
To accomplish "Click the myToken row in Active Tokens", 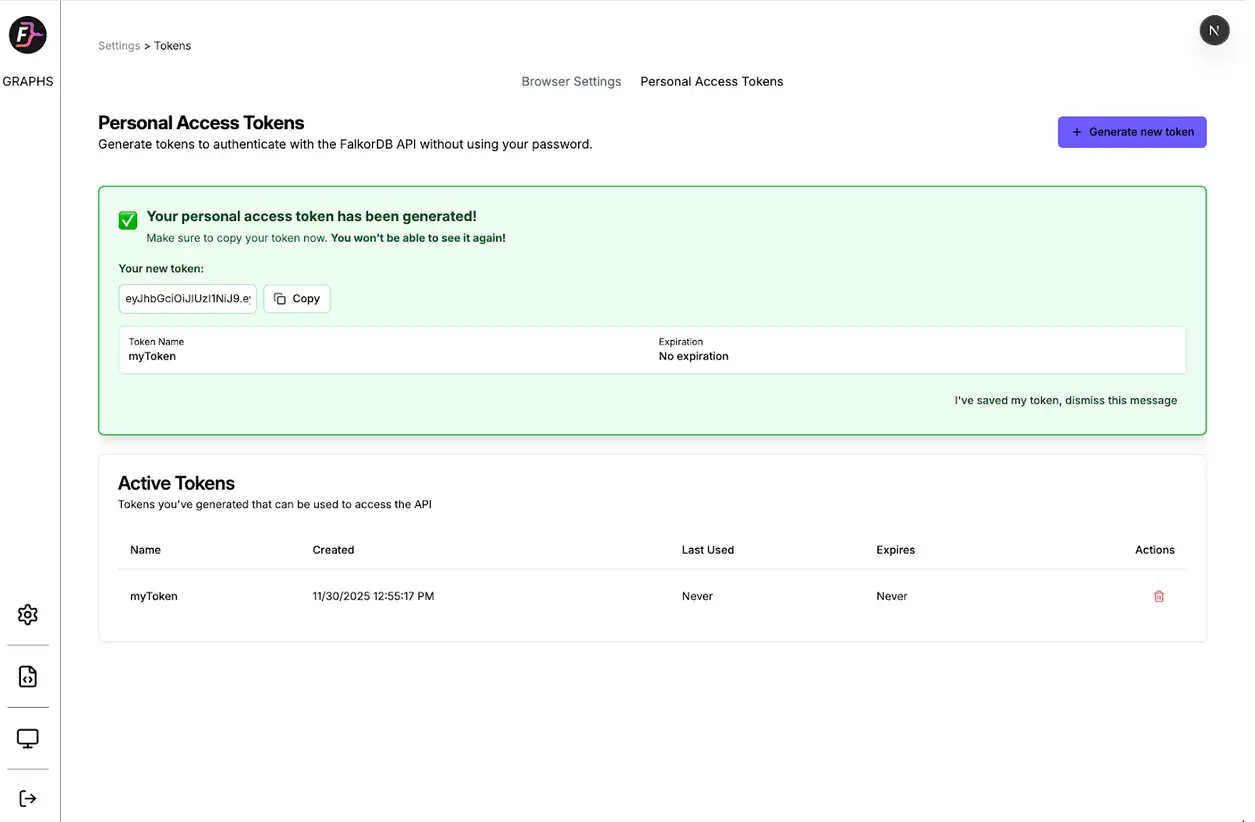I will (154, 596).
